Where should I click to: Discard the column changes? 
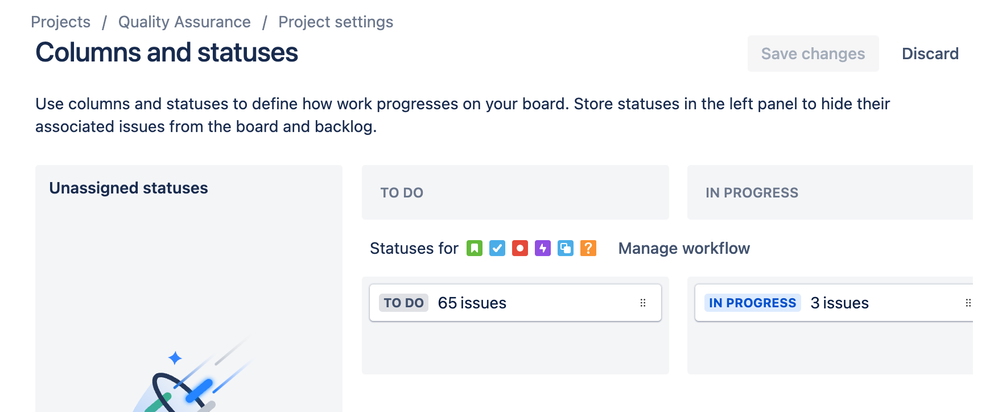(x=930, y=54)
